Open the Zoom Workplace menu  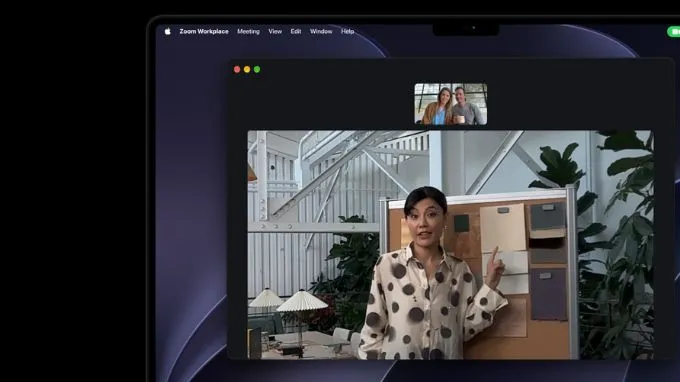click(x=204, y=31)
